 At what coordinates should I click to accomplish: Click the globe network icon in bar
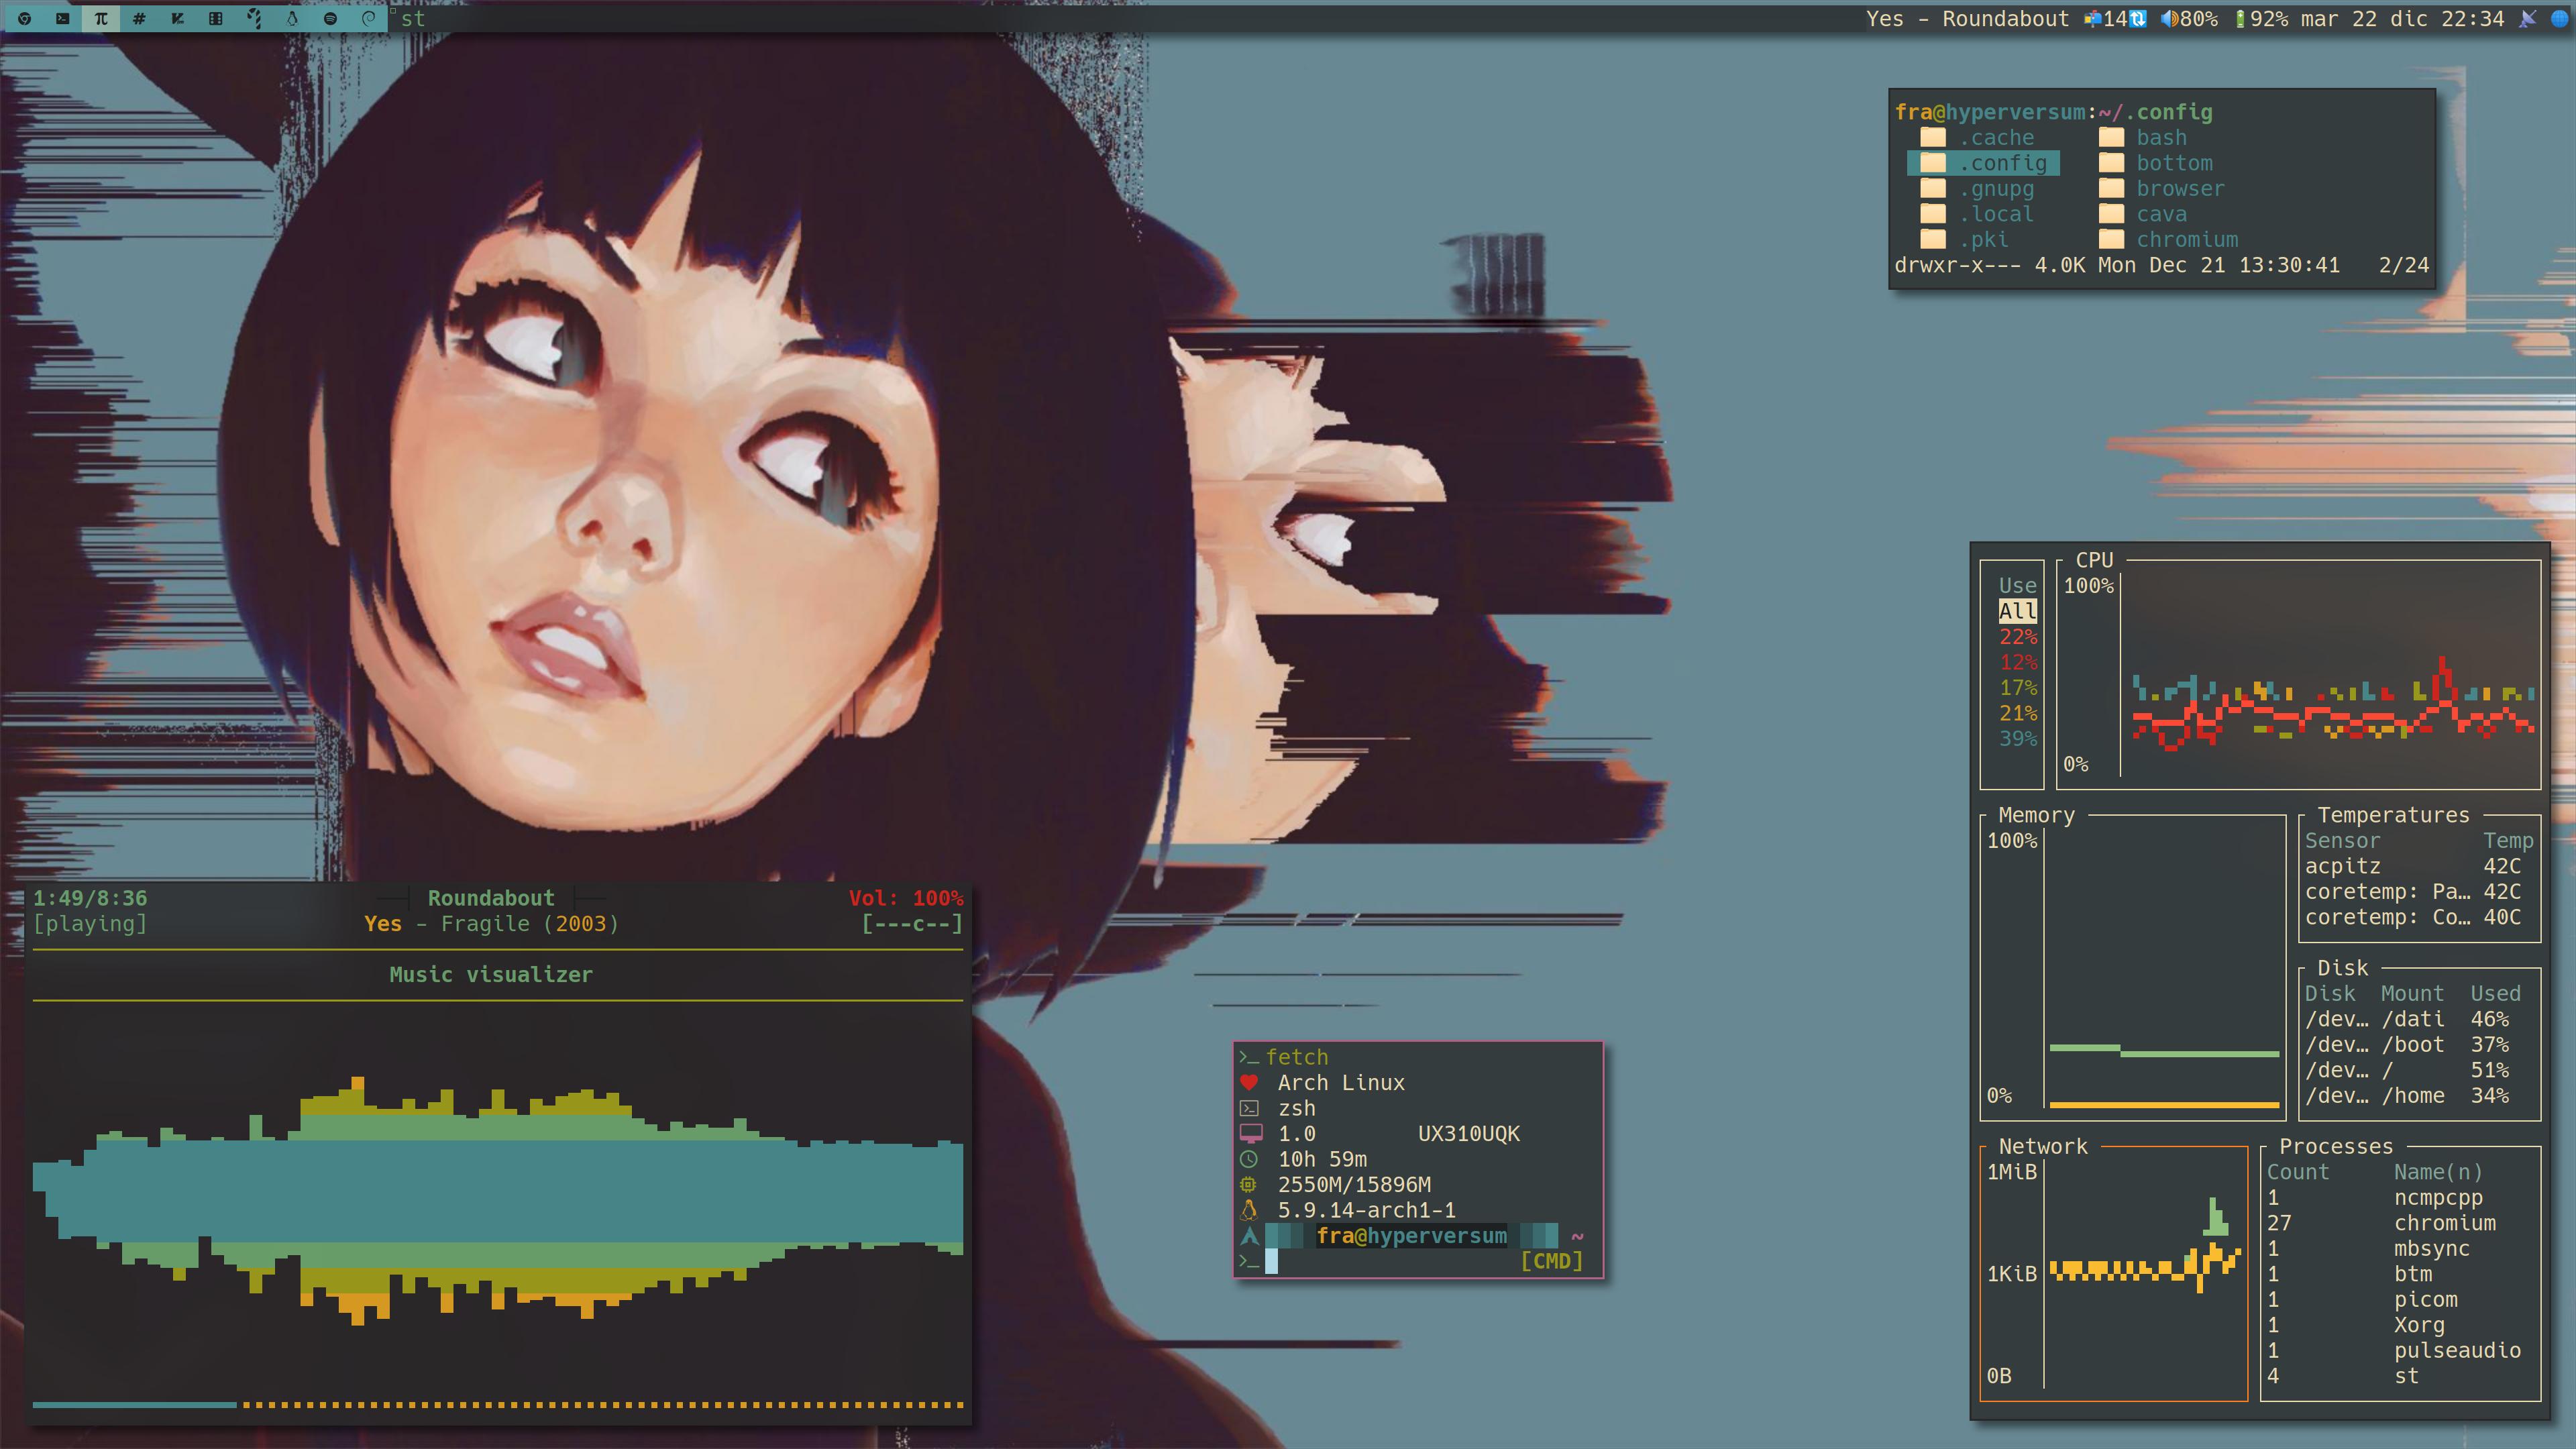[x=2559, y=18]
